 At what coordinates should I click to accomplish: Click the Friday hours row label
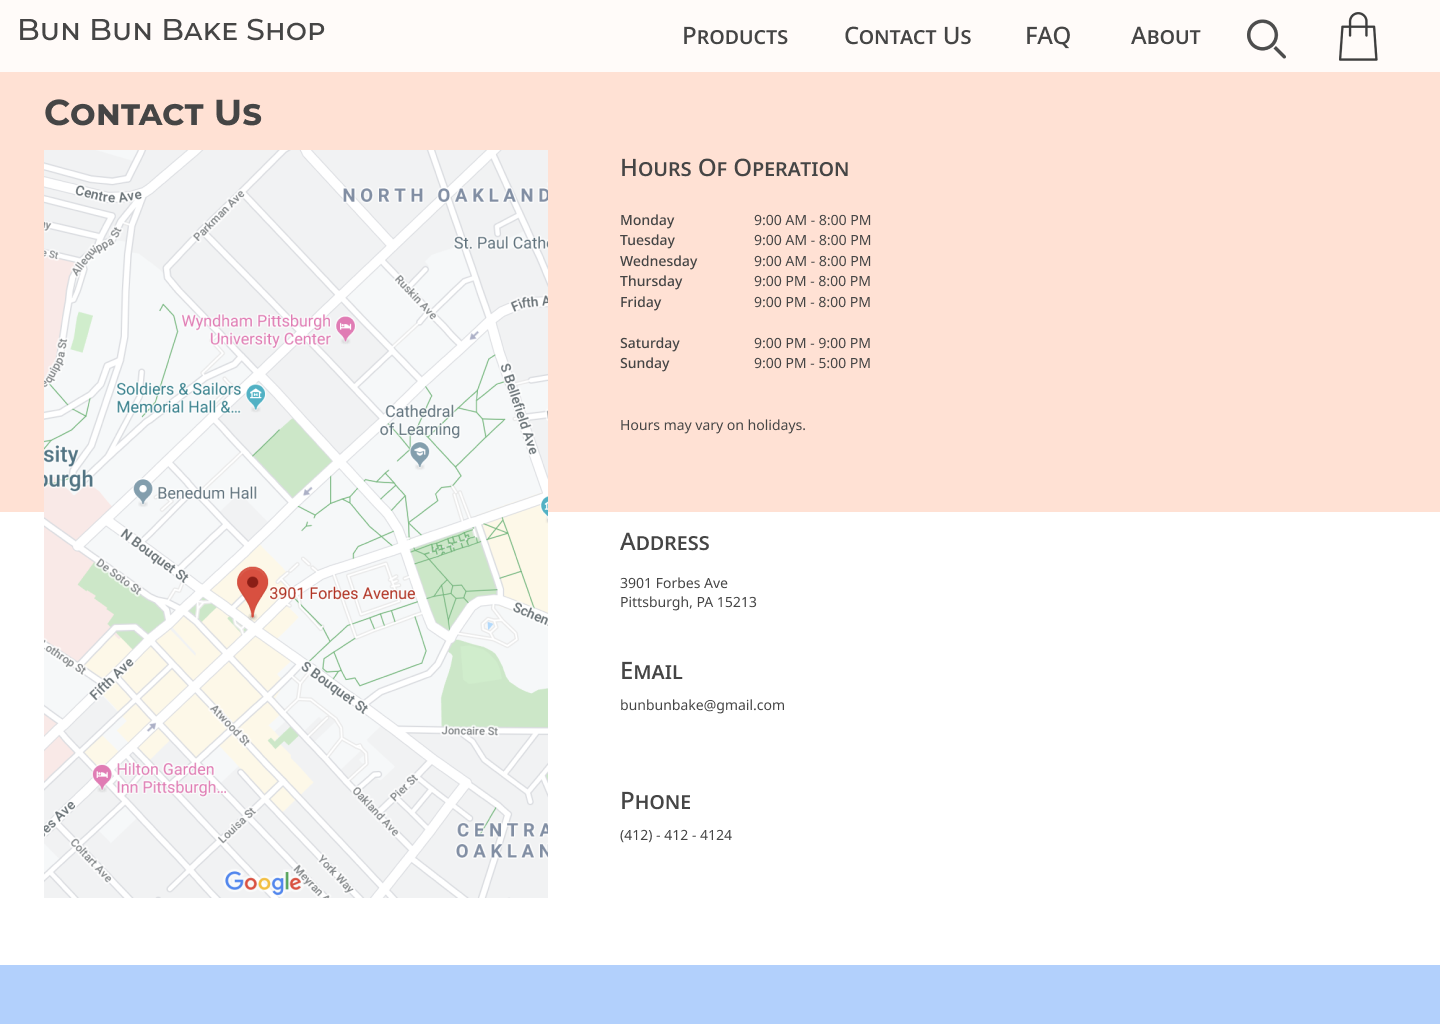[x=640, y=302]
